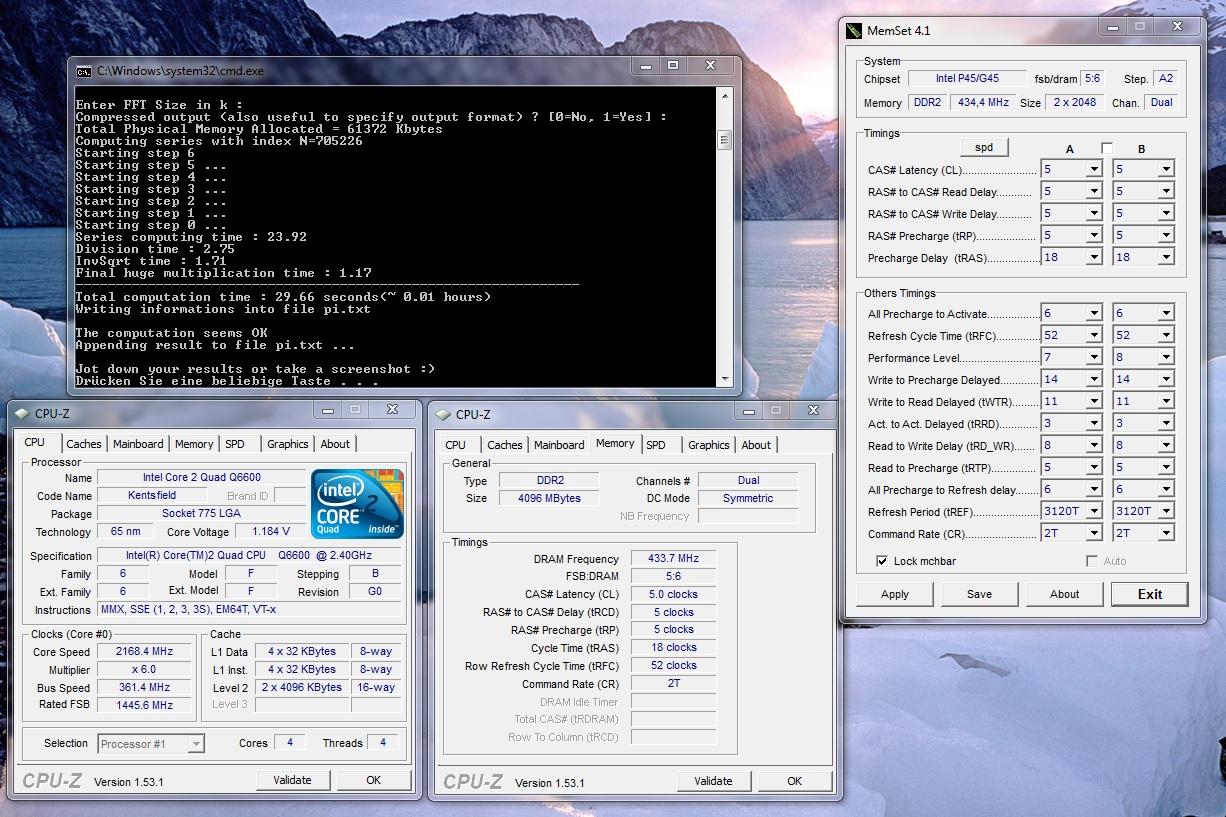Click the cmd window scrollbar up arrow

724,97
